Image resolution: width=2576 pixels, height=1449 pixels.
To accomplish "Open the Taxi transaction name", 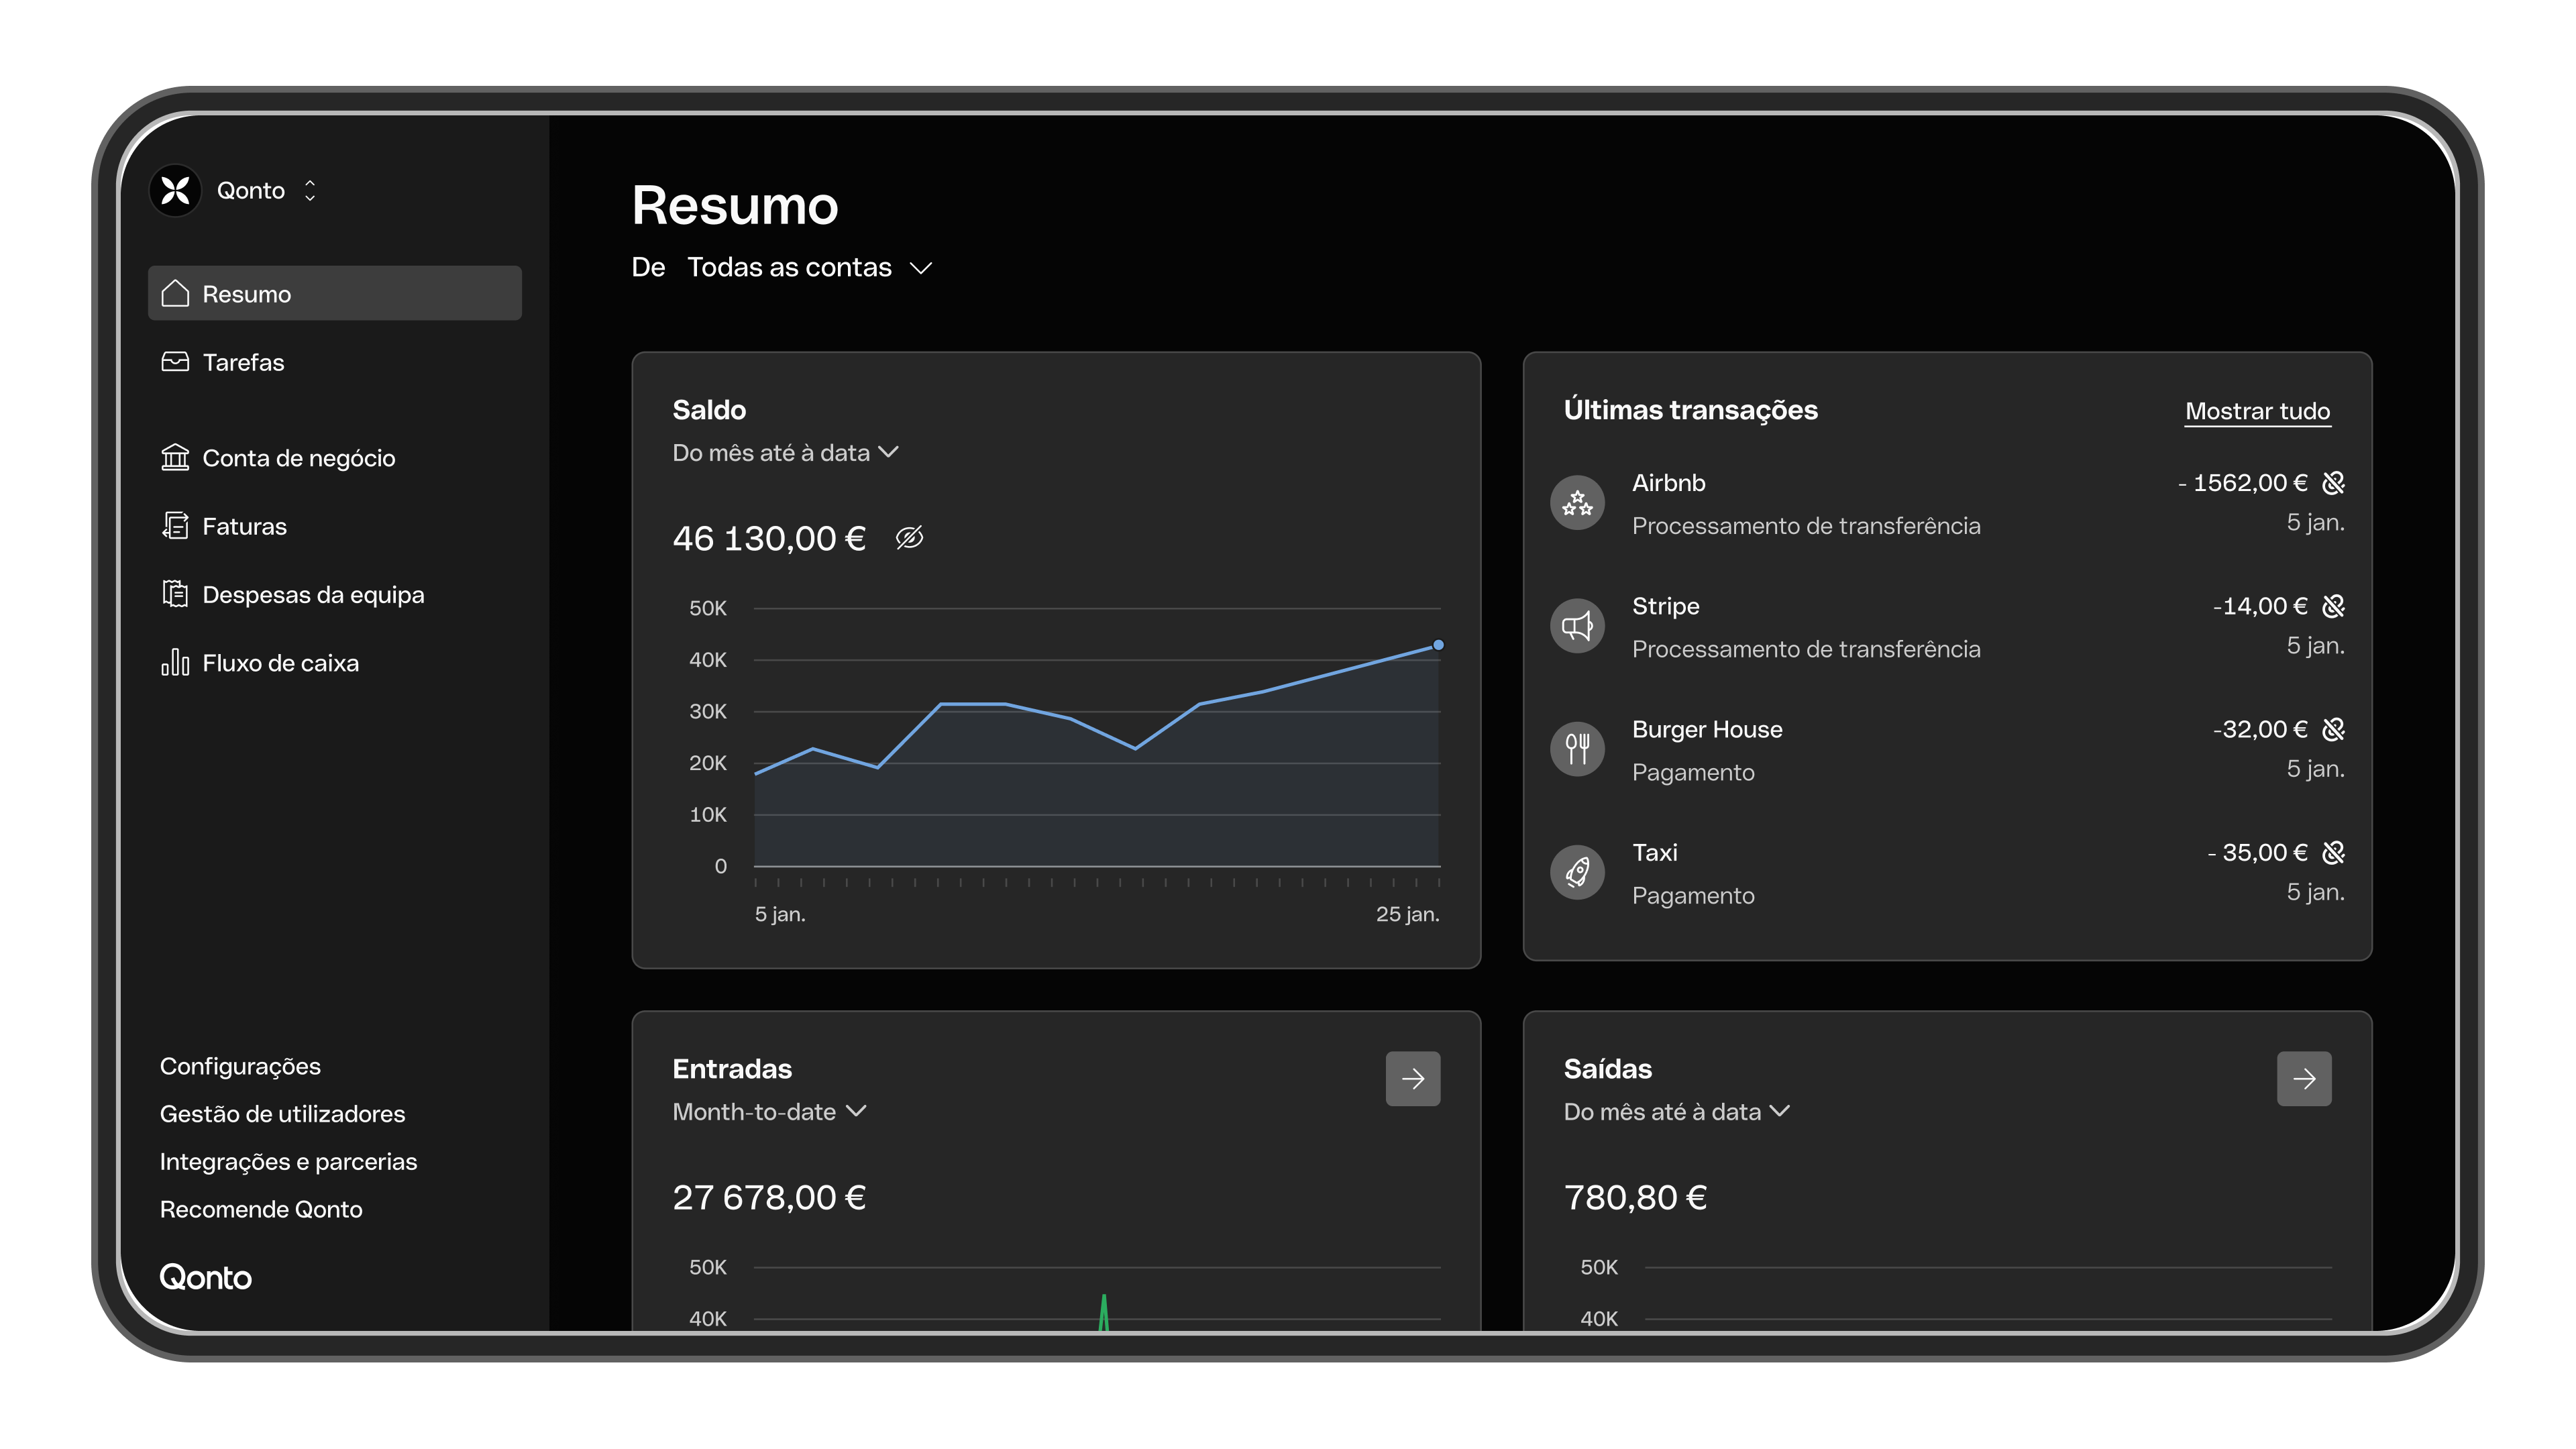I will click(x=1654, y=852).
